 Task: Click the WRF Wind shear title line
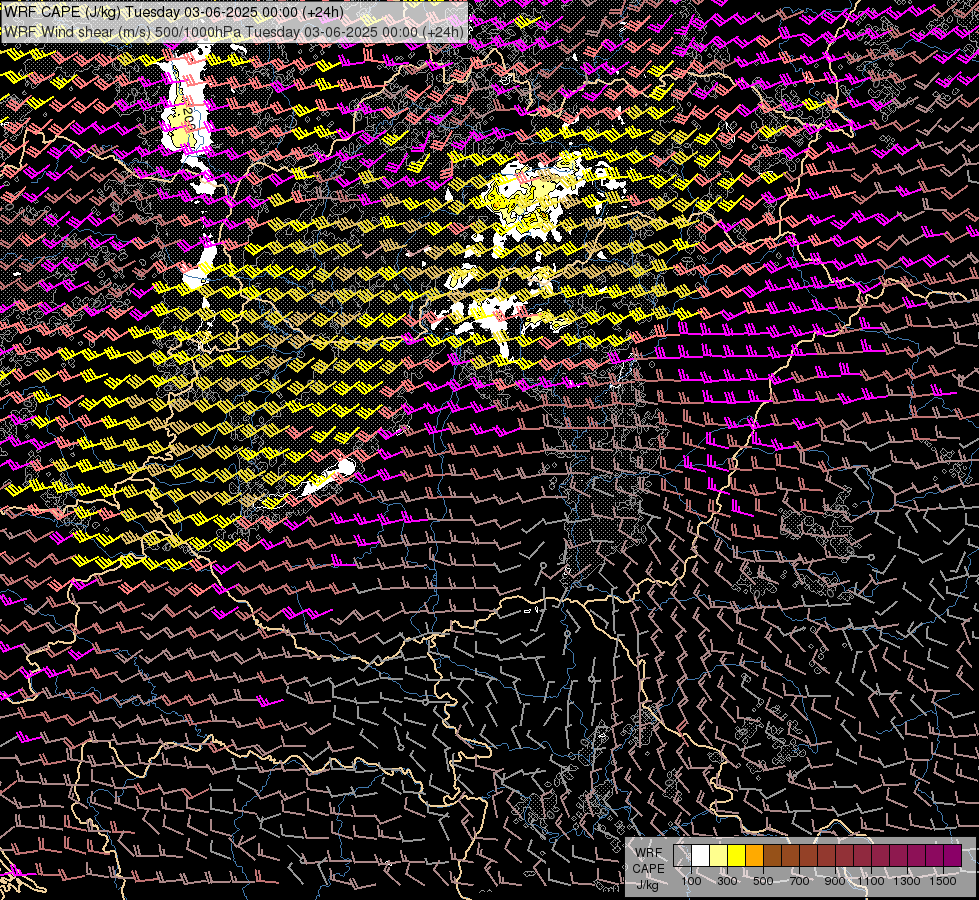click(234, 32)
